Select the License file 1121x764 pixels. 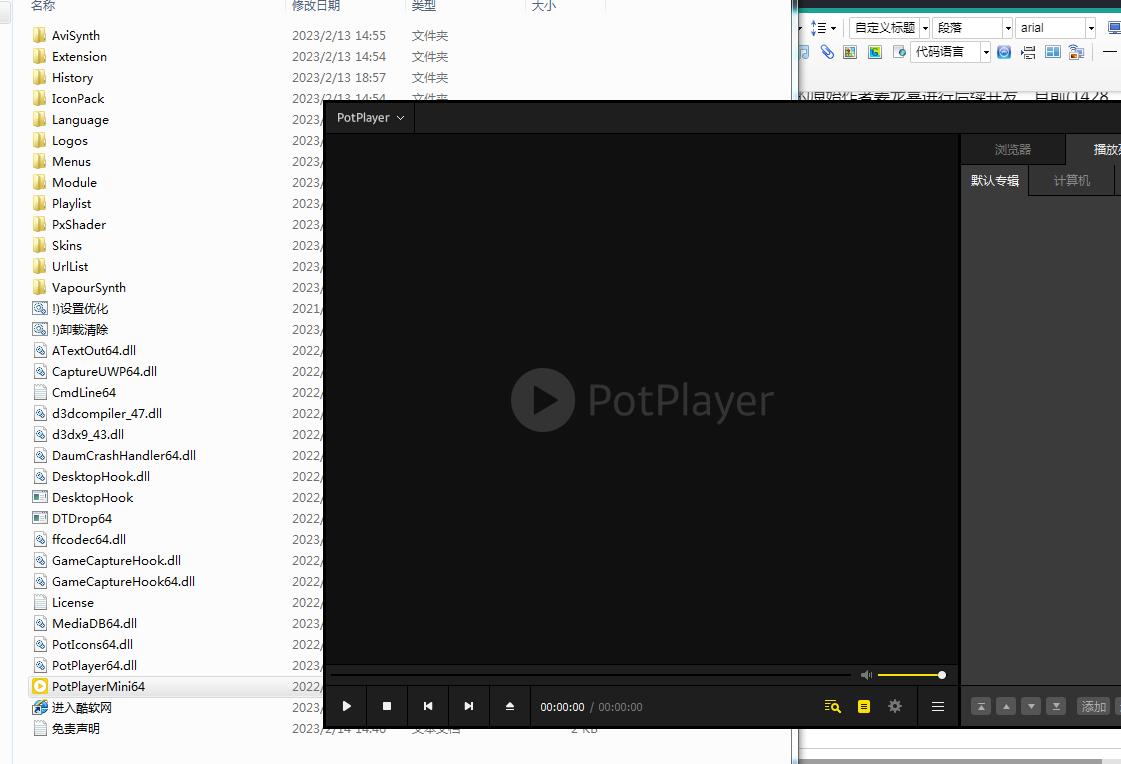(72, 602)
